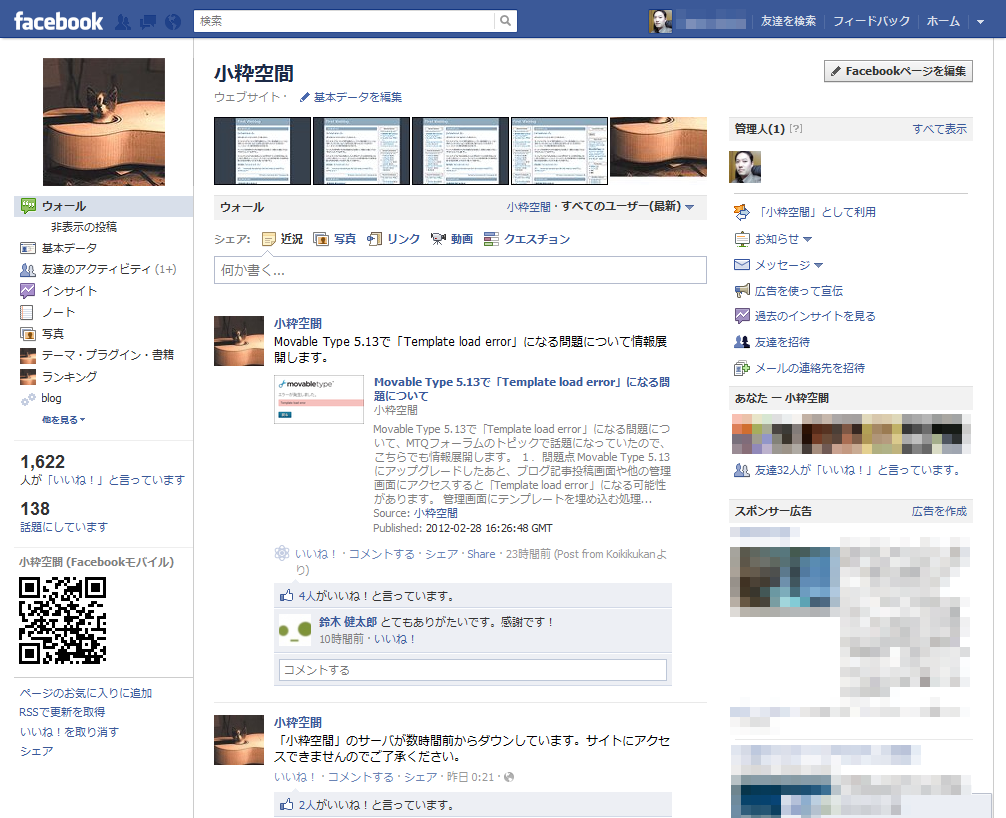Click RSSで更新を取得
The image size is (1006, 818).
[x=62, y=712]
